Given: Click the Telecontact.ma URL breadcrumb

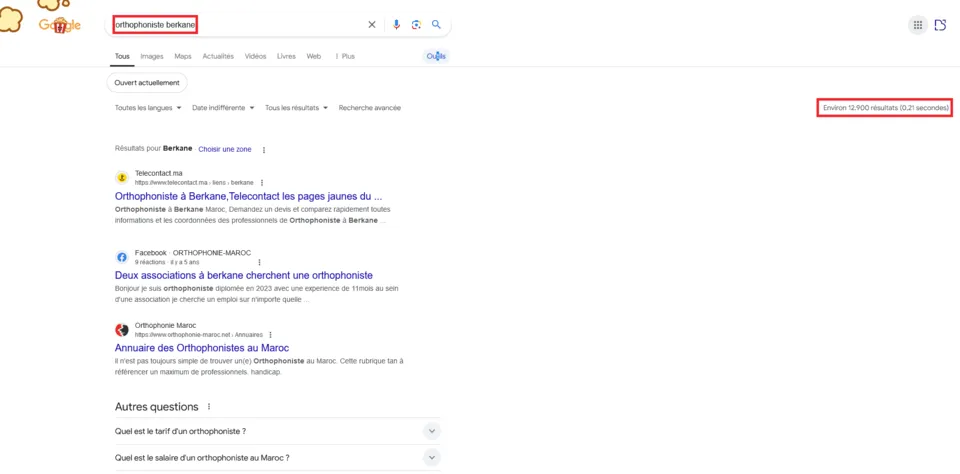Looking at the screenshot, I should coord(194,182).
